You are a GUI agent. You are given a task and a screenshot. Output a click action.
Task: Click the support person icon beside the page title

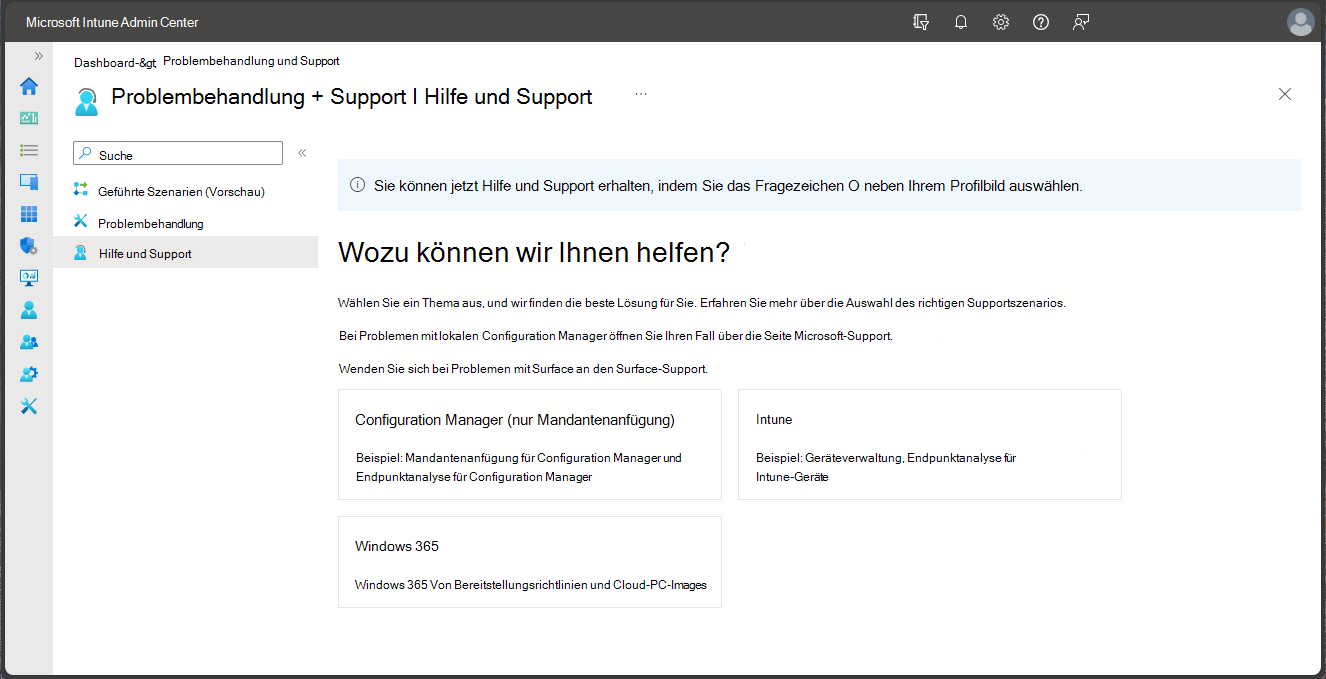[x=87, y=100]
